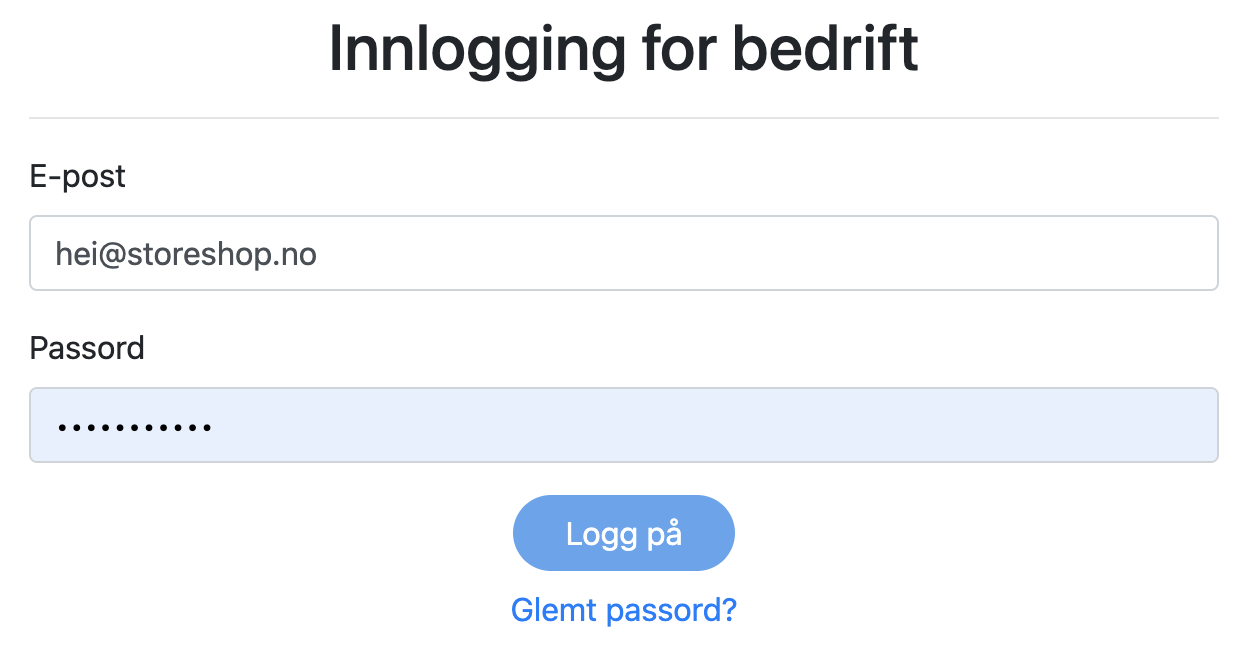Click the empty right side of Passord field
The height and width of the screenshot is (660, 1252).
[x=1000, y=425]
